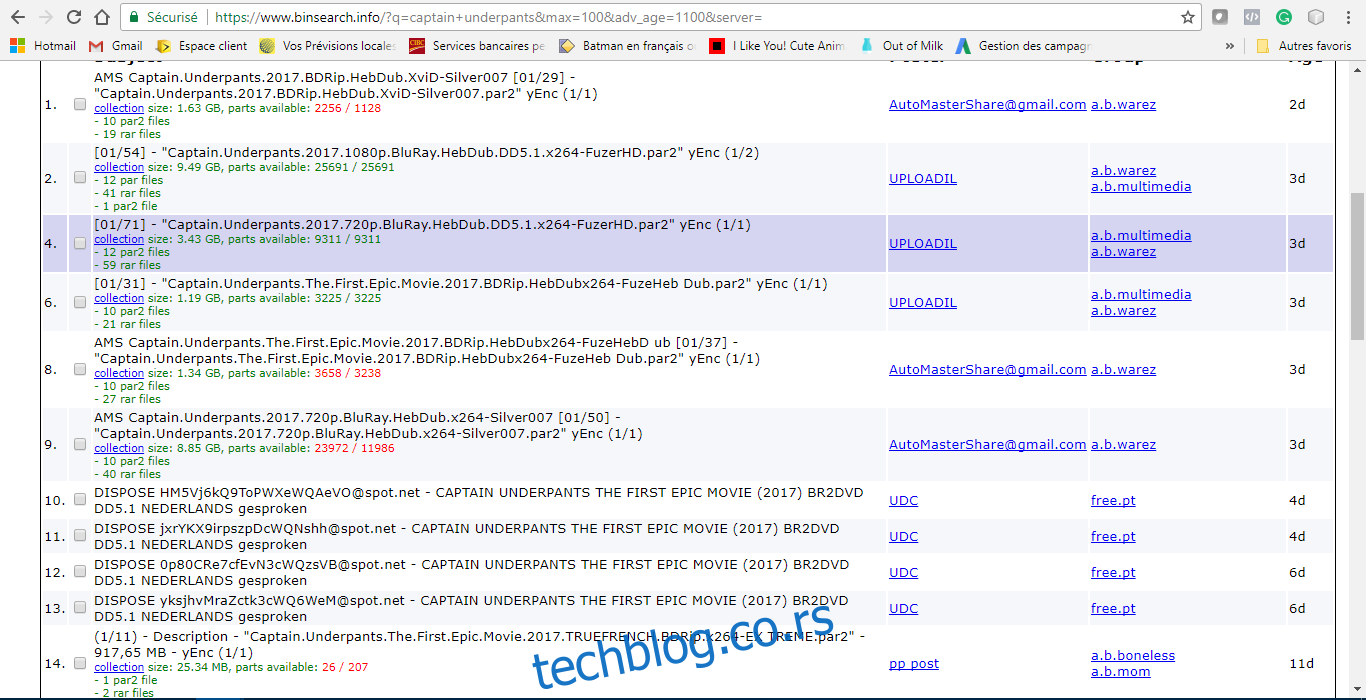
Task: Click UDC poster in row 10
Action: (903, 500)
